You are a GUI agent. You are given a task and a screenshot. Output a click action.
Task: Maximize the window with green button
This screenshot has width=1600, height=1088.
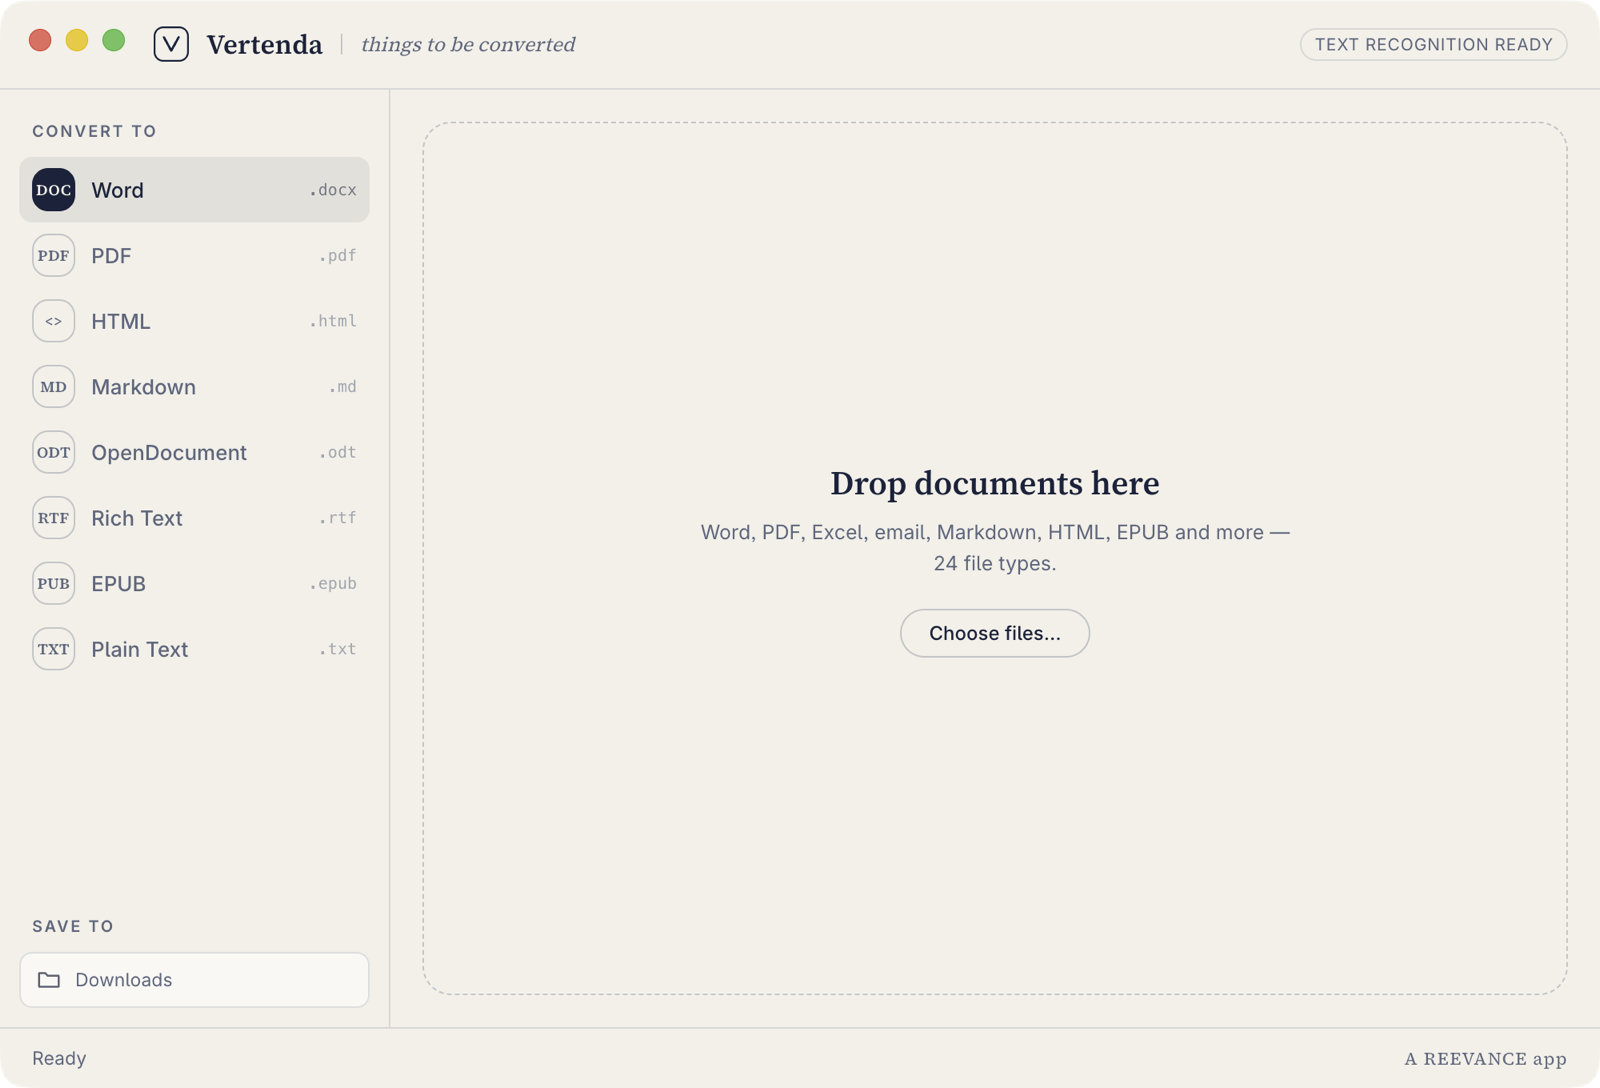114,40
